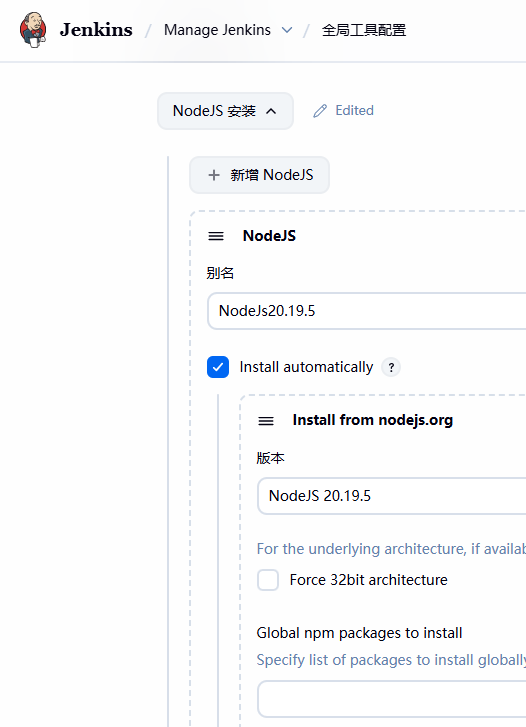Grab drag handle beside Install from nodejs.org
This screenshot has width=526, height=727.
coord(266,421)
